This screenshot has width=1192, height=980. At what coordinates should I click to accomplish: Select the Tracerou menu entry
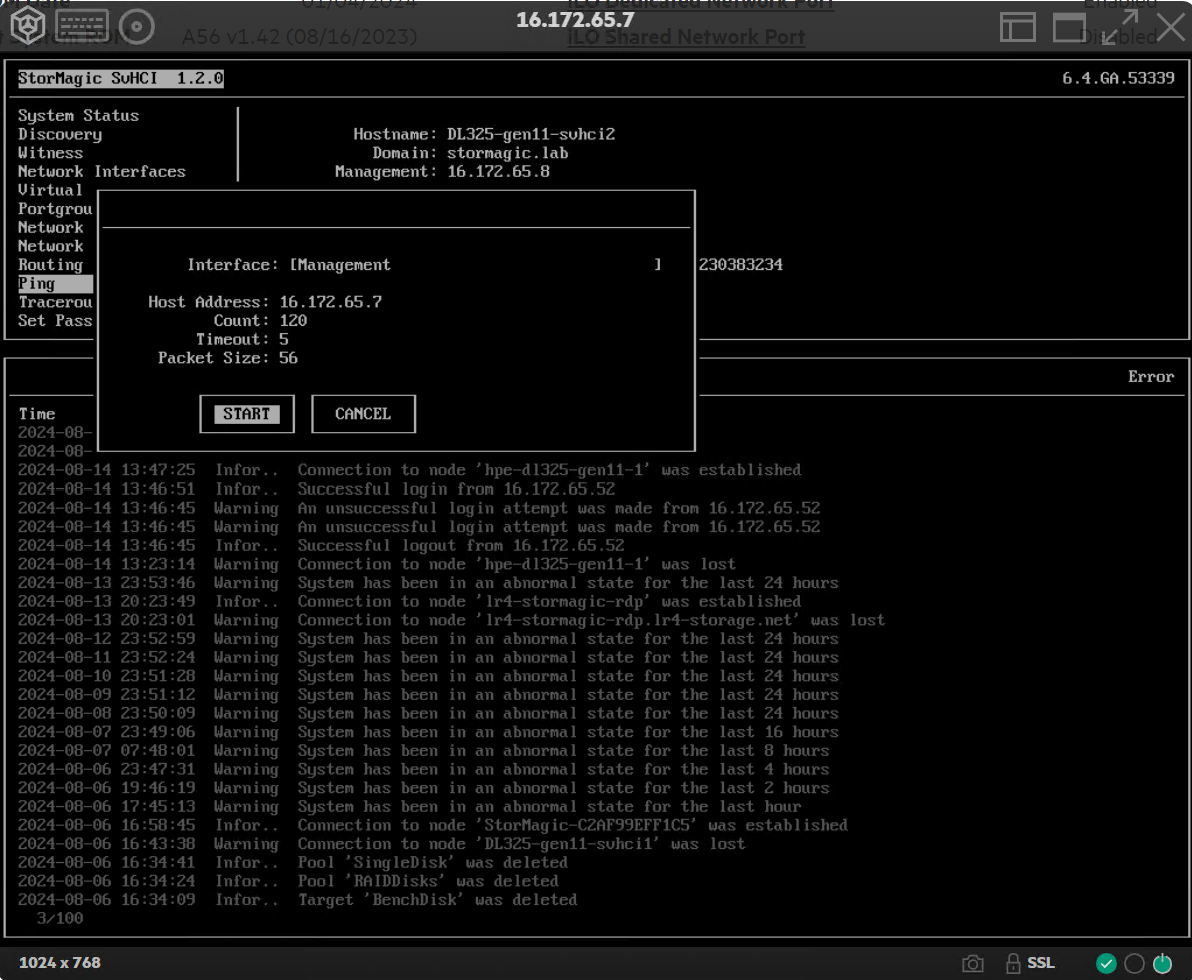click(55, 303)
